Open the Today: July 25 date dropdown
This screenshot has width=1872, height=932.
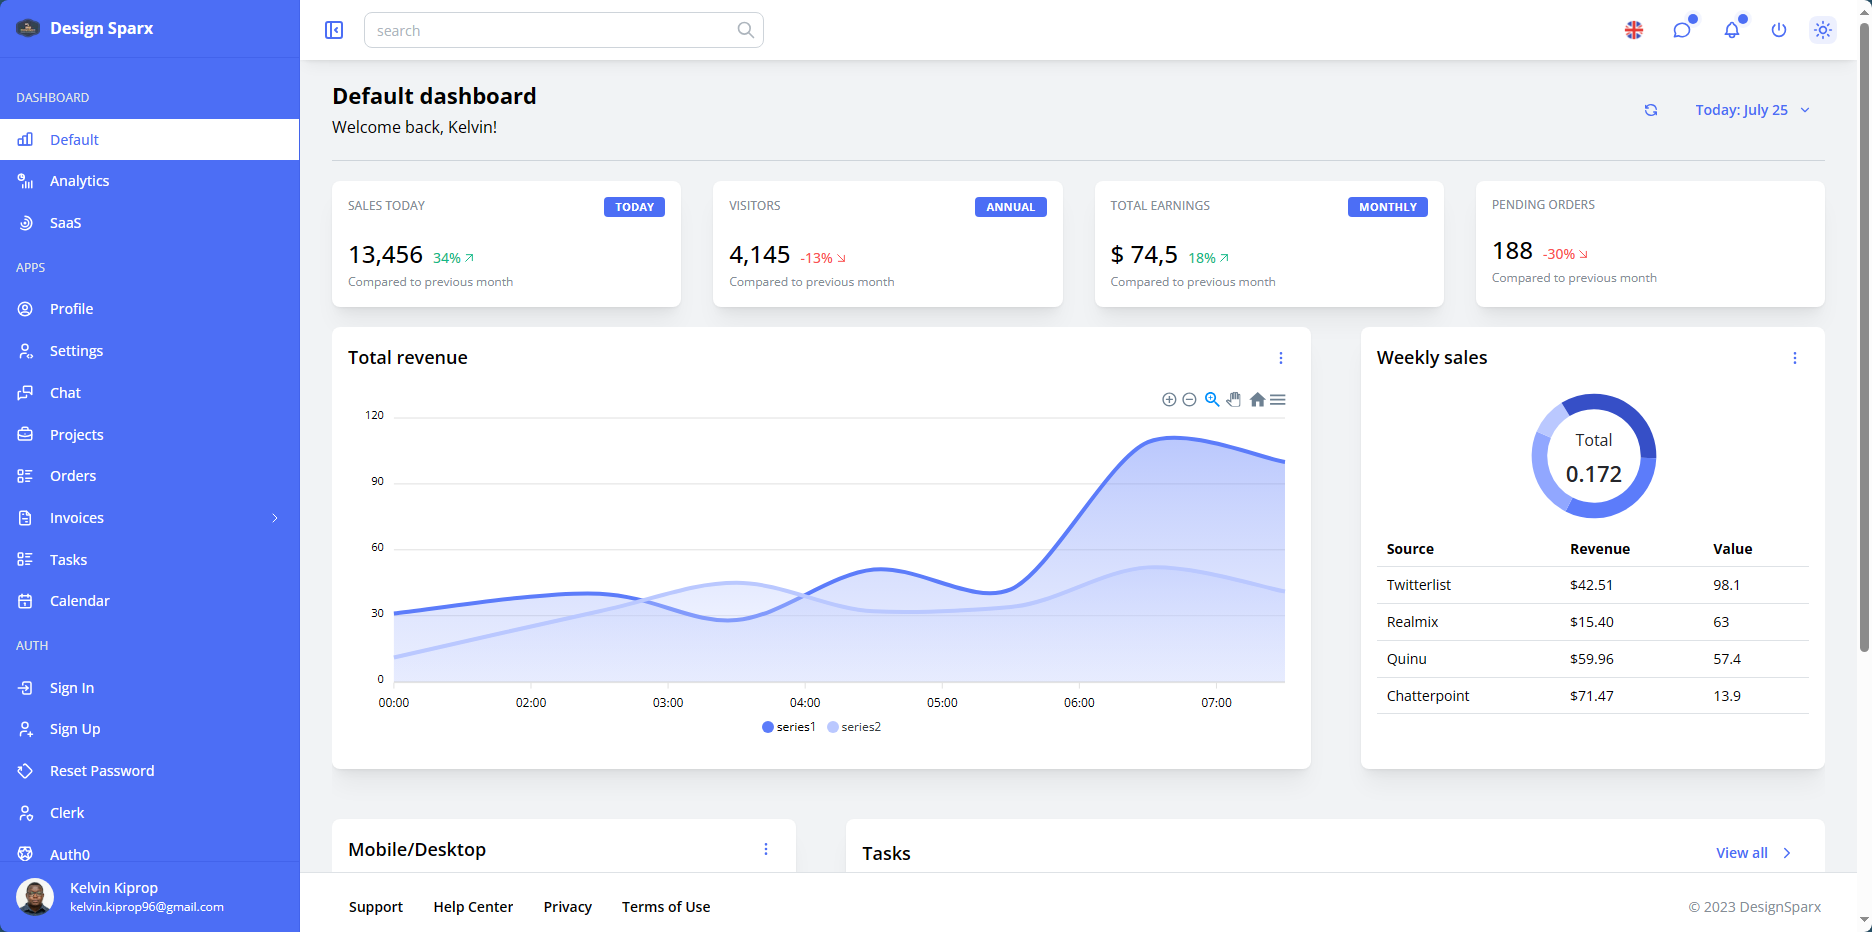point(1752,110)
